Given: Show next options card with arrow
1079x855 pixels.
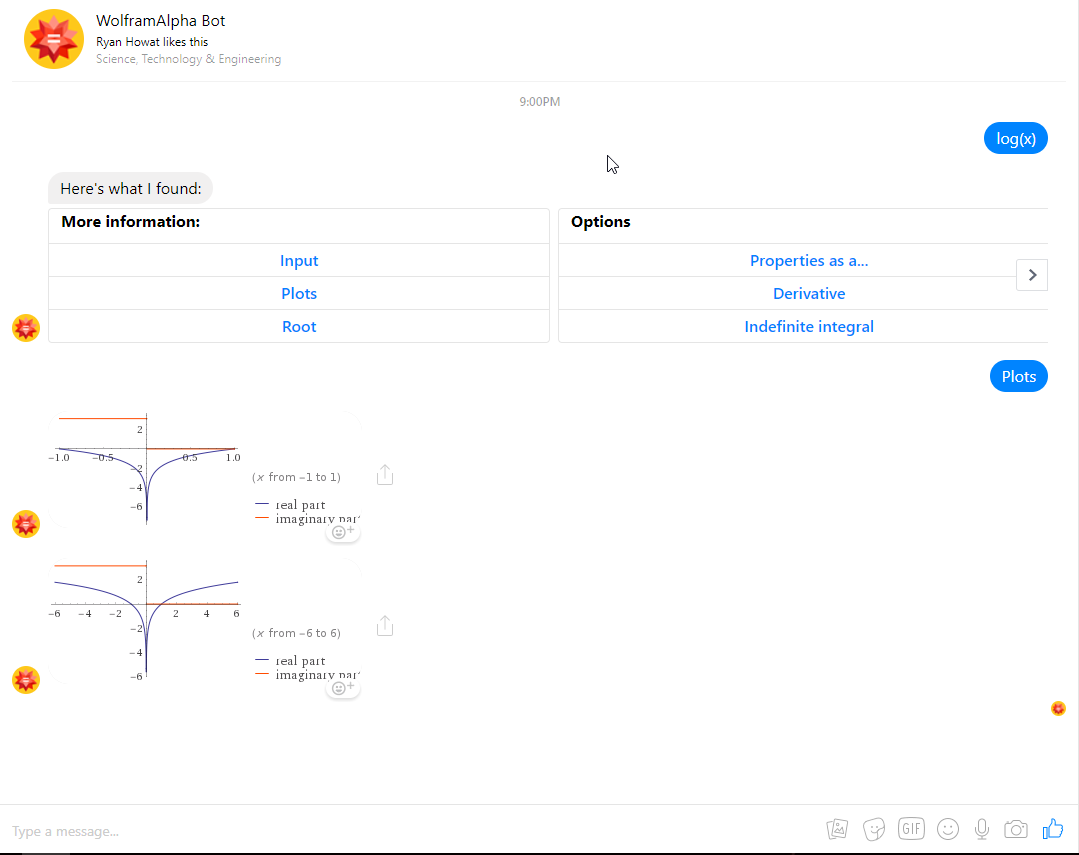Looking at the screenshot, I should 1032,275.
